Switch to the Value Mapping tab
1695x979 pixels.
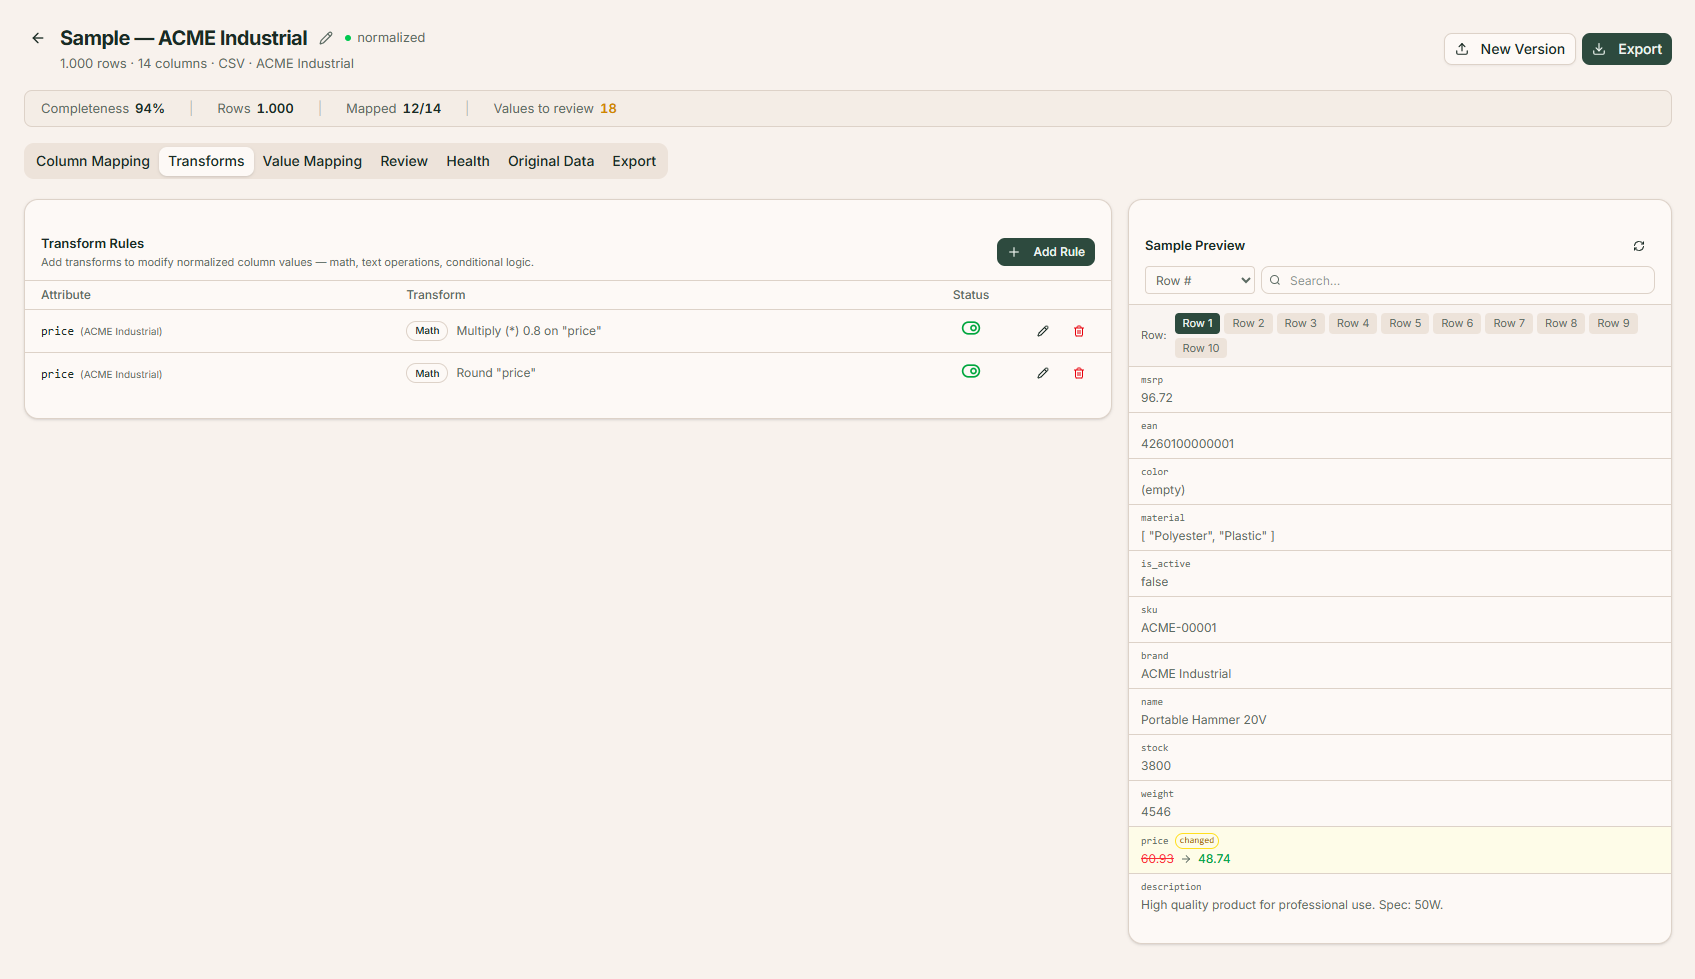tap(312, 161)
